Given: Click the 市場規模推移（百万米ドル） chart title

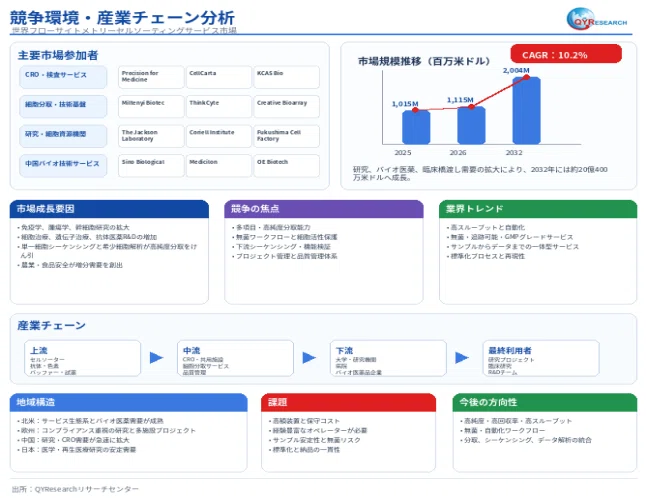Looking at the screenshot, I should point(424,61).
